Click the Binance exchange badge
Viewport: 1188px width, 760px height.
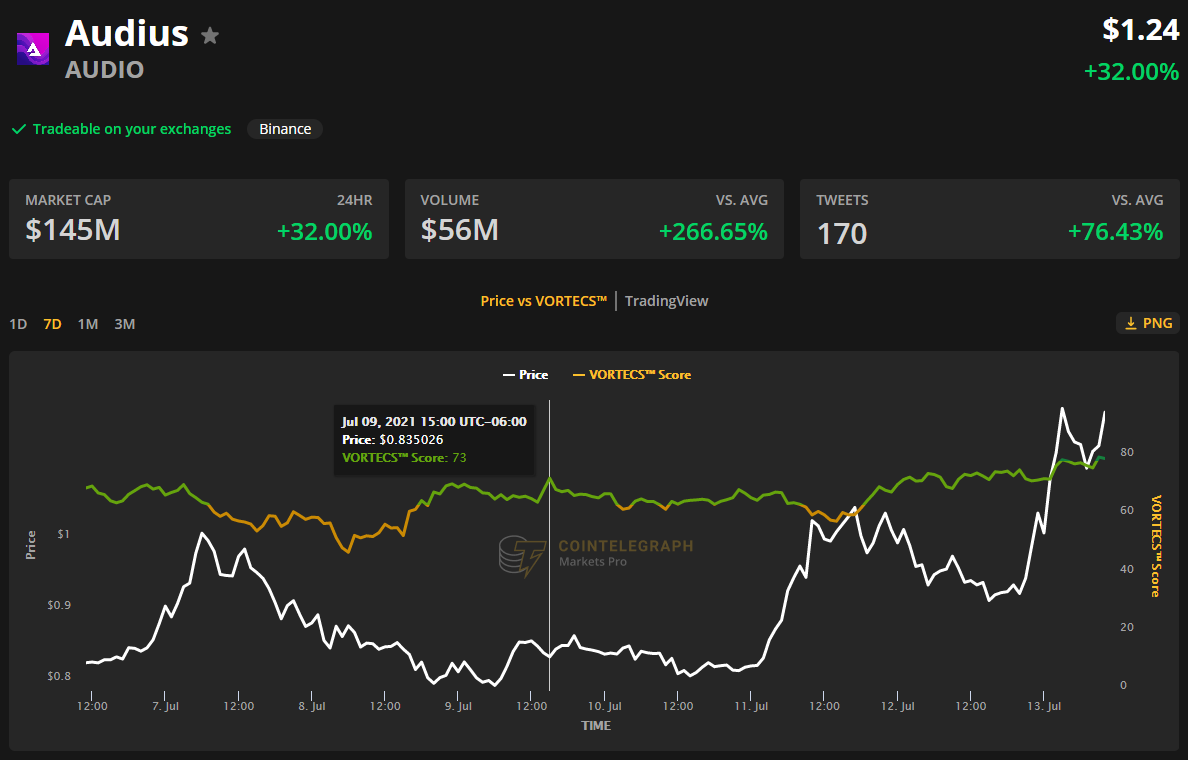285,129
